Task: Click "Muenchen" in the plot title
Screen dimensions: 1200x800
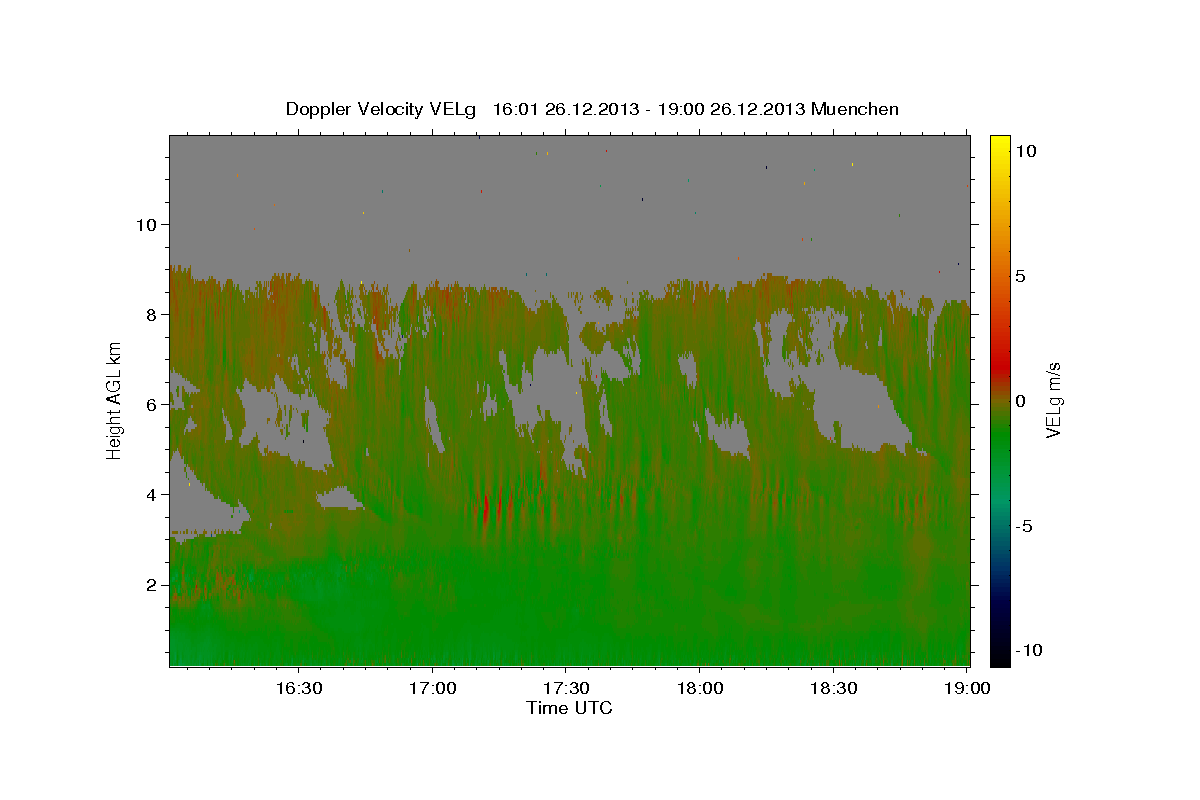Action: pos(855,109)
